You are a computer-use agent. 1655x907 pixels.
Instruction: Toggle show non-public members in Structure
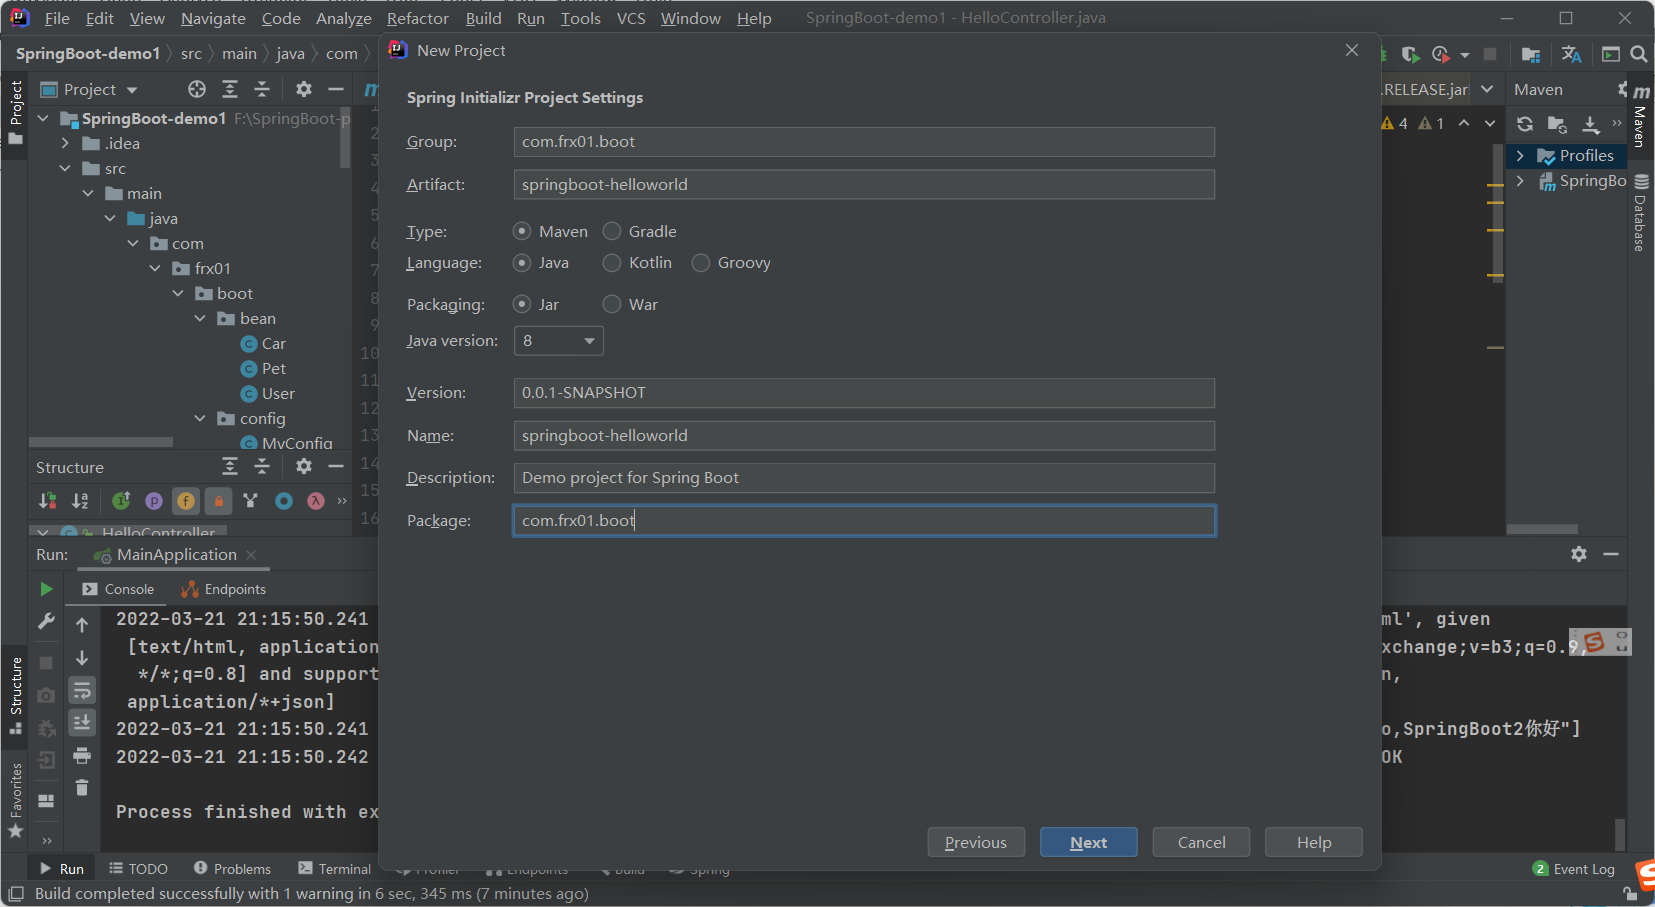(x=219, y=500)
